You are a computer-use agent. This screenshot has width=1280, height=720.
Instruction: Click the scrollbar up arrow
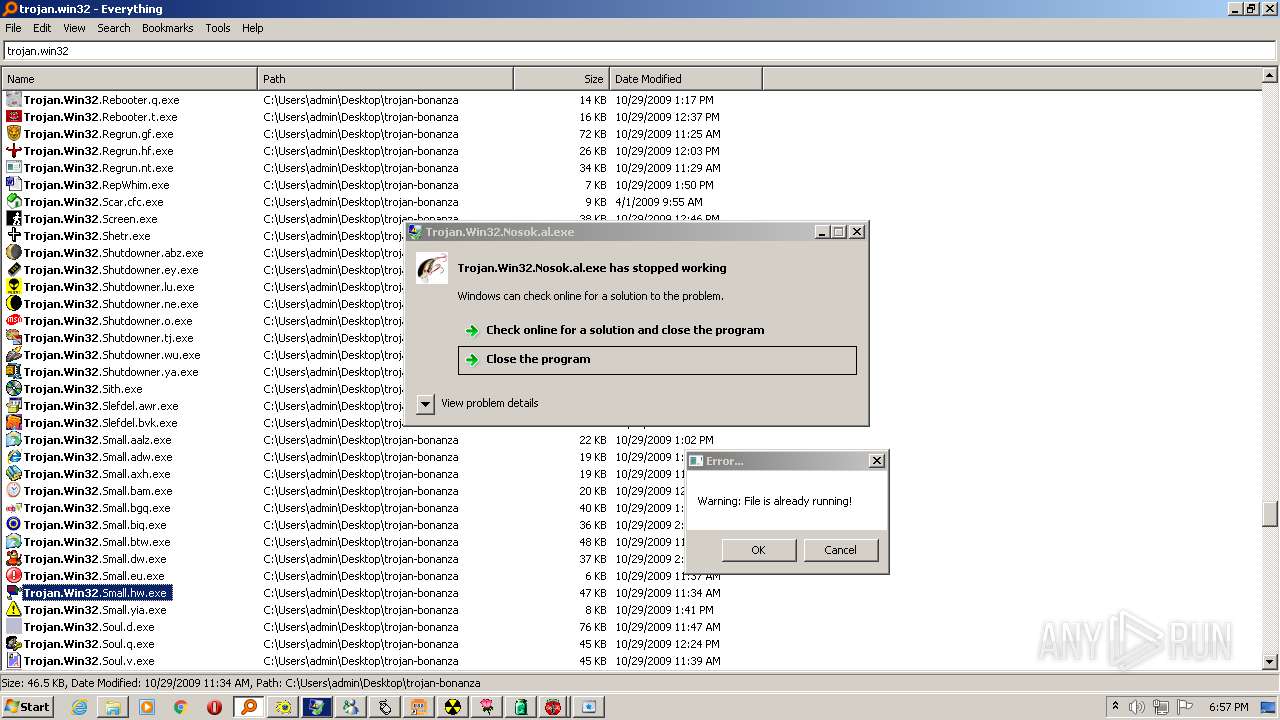[x=1270, y=75]
